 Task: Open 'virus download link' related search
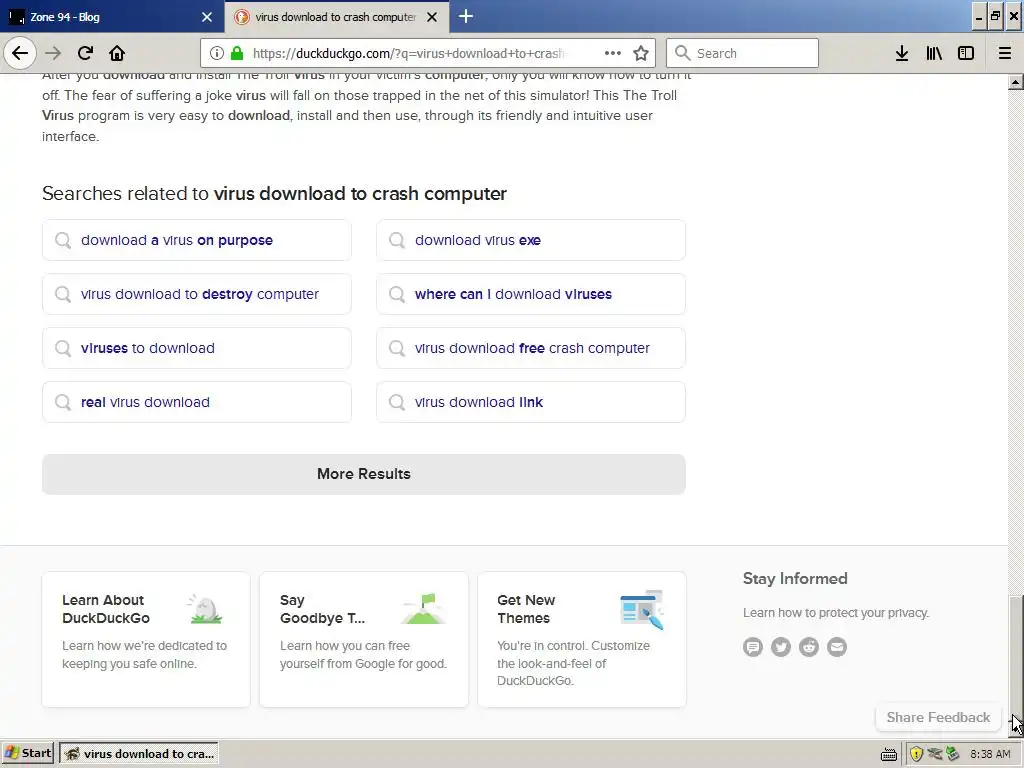530,402
